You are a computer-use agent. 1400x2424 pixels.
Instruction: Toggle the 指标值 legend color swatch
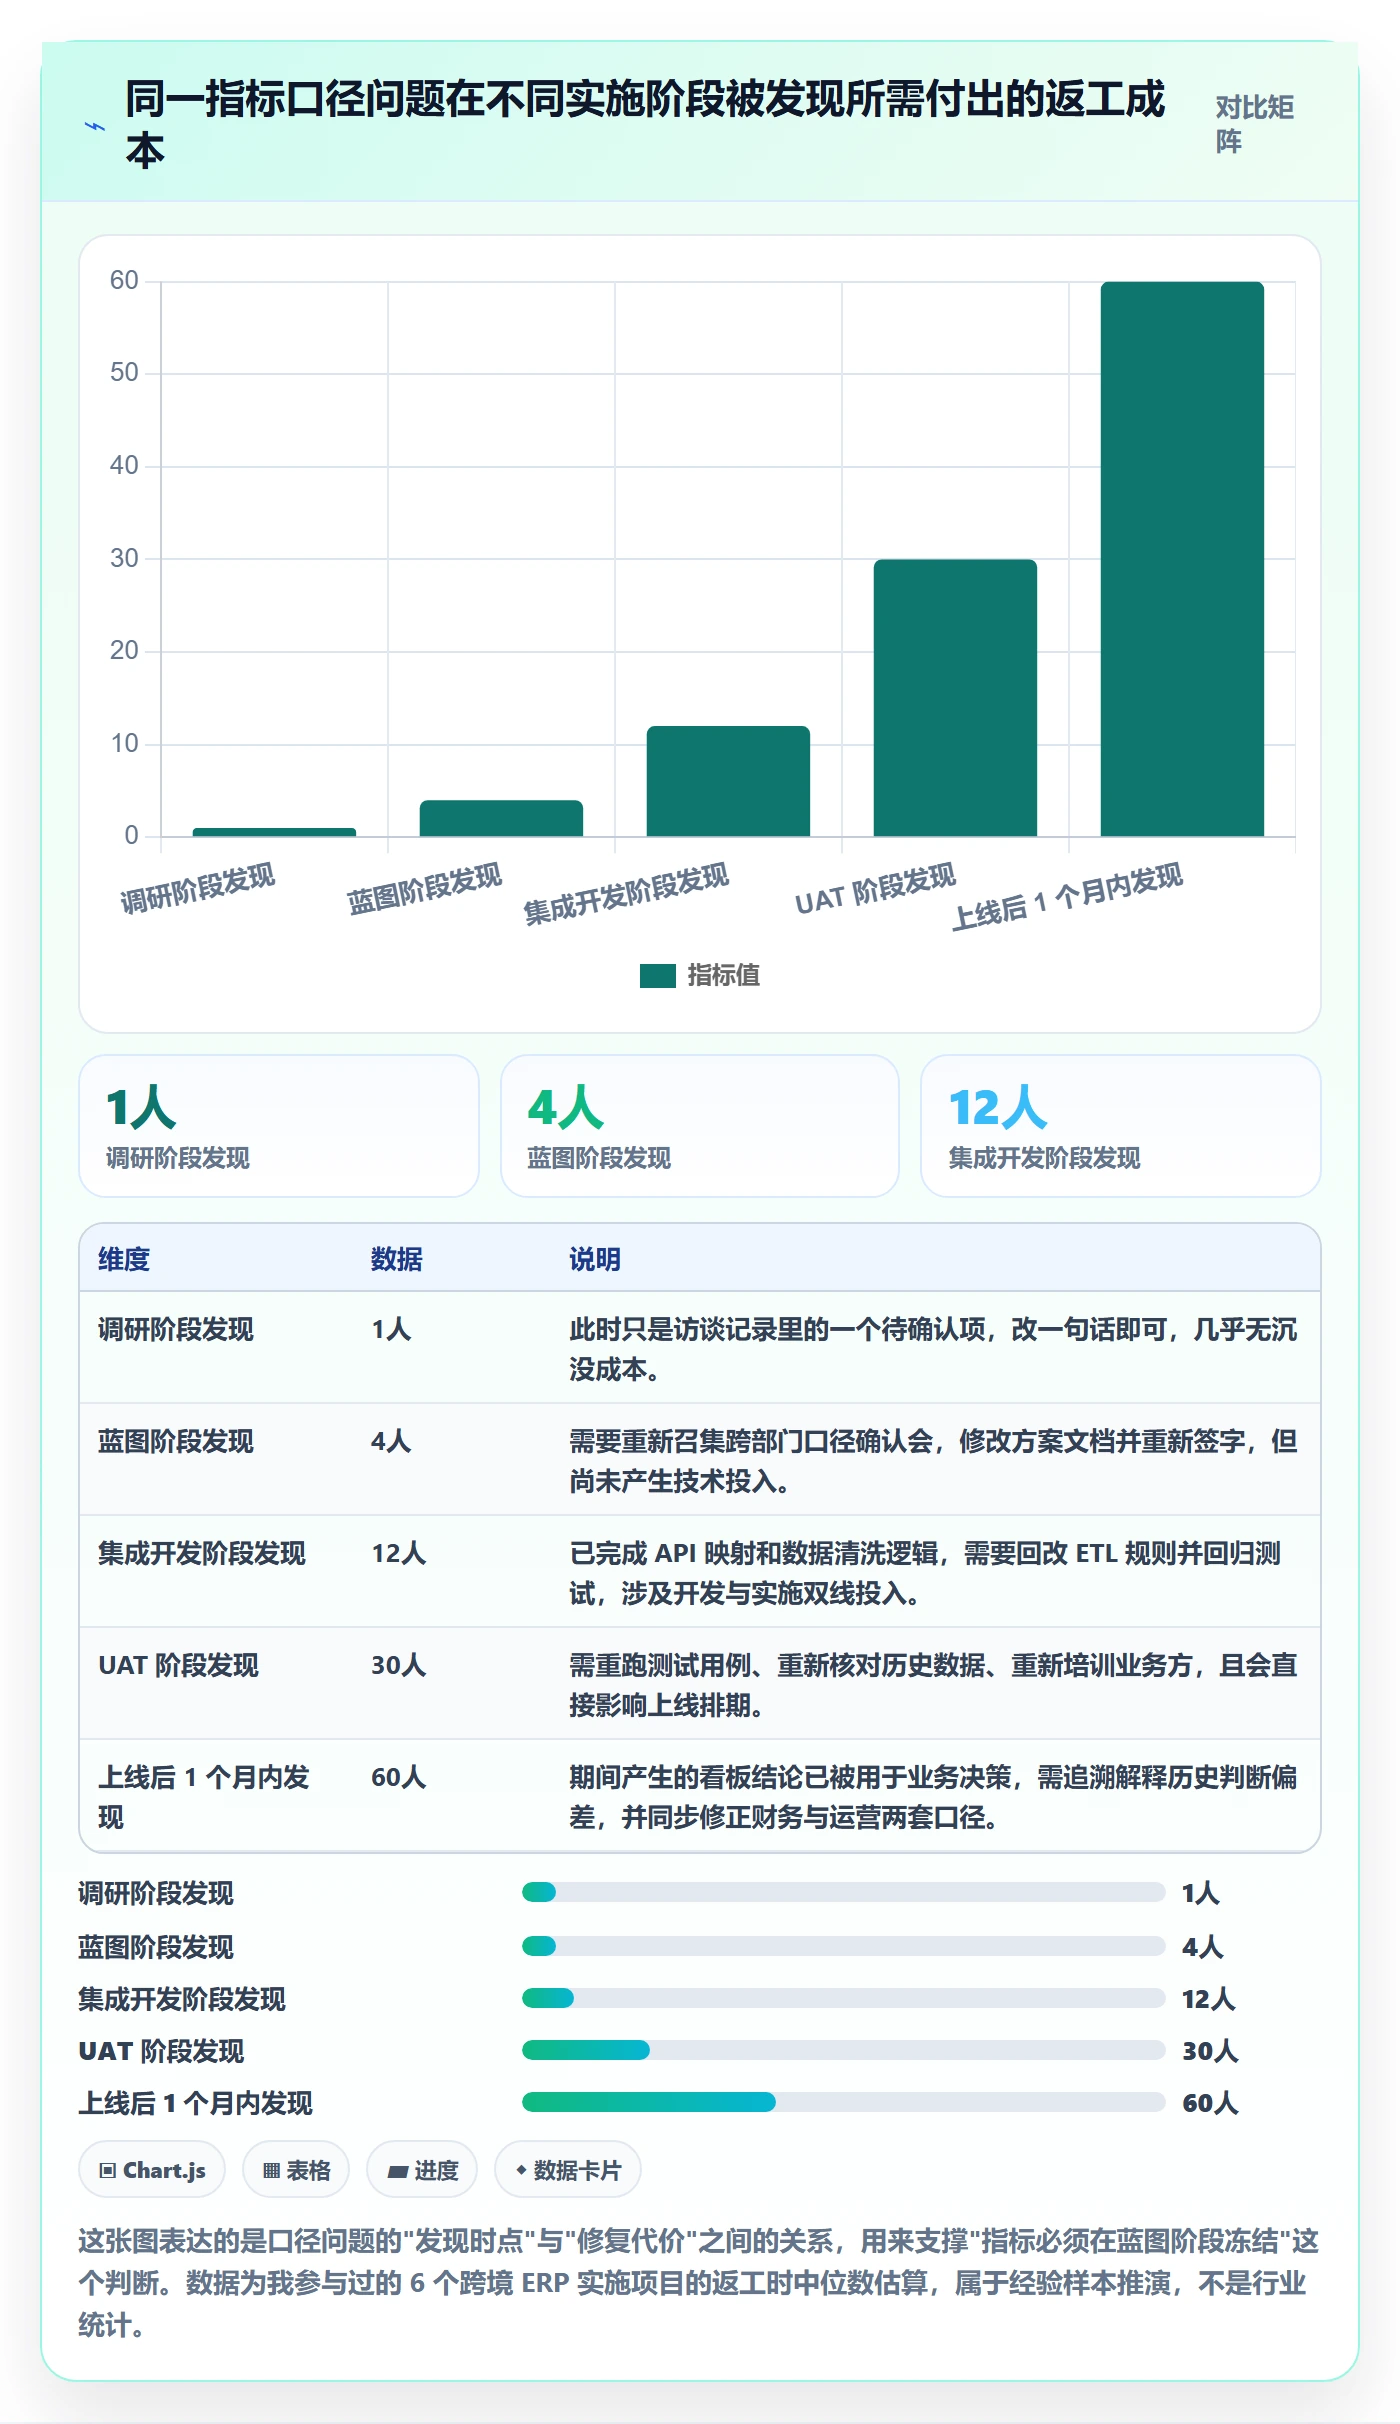pyautogui.click(x=658, y=975)
